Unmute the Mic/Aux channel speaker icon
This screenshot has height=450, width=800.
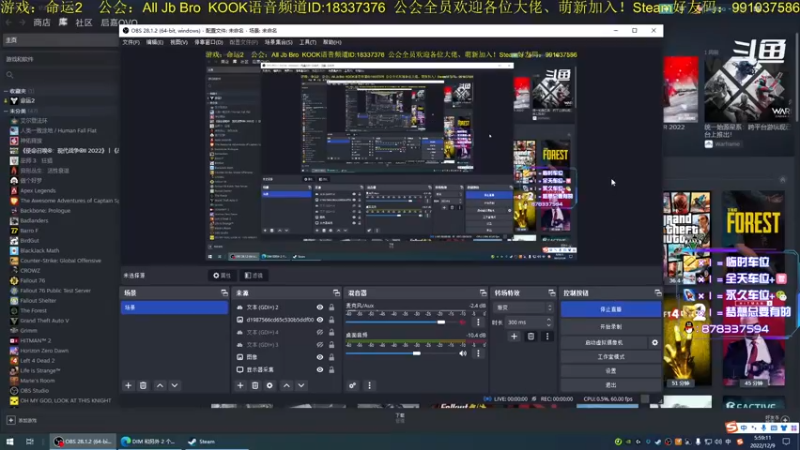click(x=463, y=322)
